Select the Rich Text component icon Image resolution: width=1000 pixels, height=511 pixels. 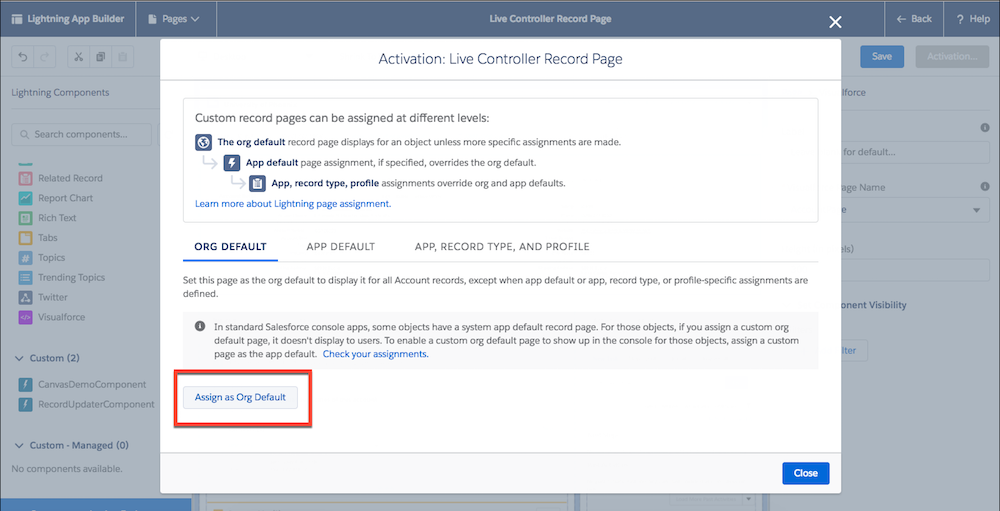tap(26, 218)
